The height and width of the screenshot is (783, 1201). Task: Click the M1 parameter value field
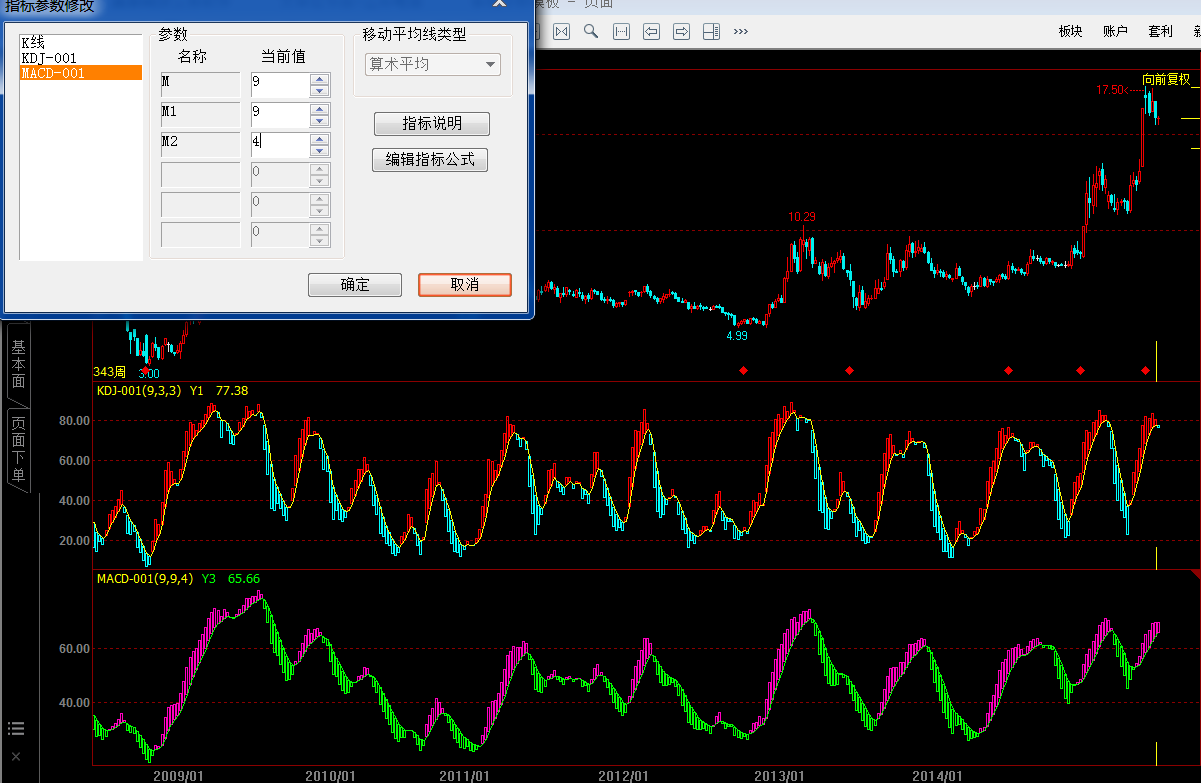click(279, 115)
